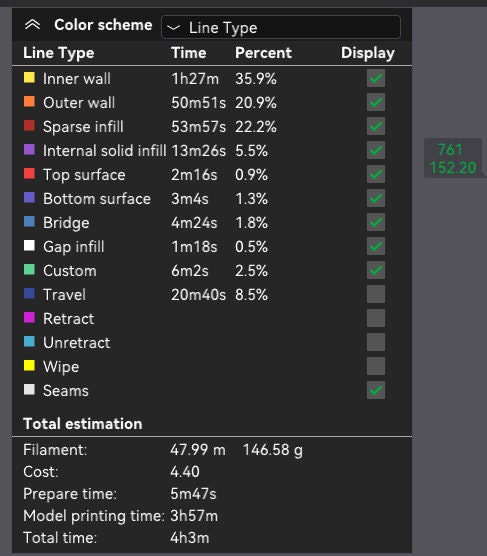
Task: Uncheck the Outer wall display checkbox
Action: pyautogui.click(x=376, y=102)
